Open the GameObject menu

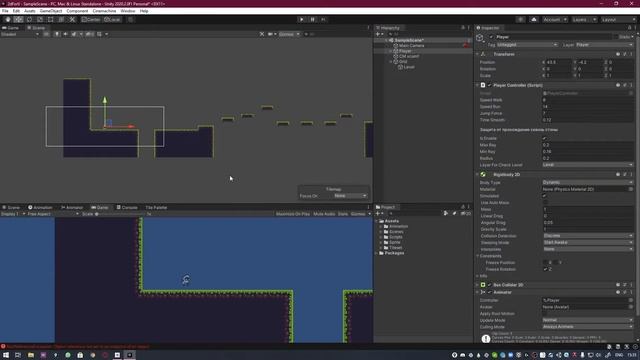click(51, 11)
